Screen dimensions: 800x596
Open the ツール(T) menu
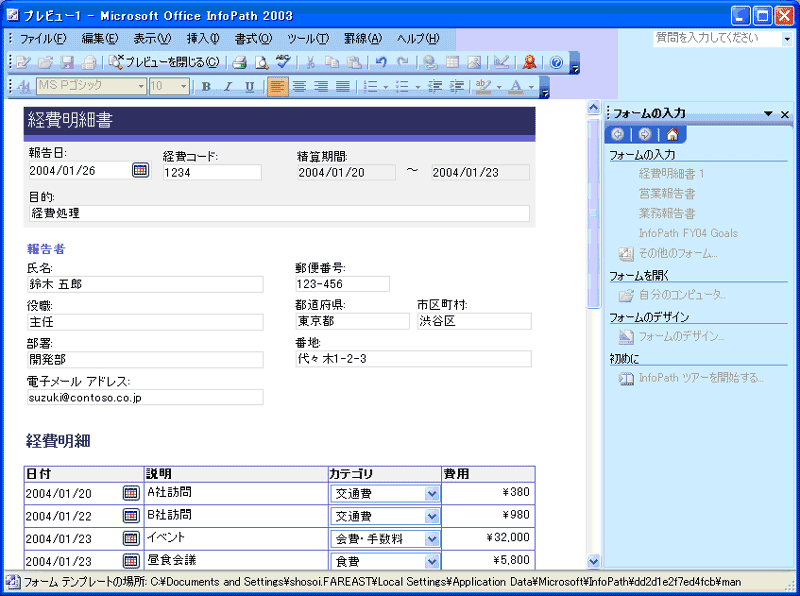(x=307, y=38)
